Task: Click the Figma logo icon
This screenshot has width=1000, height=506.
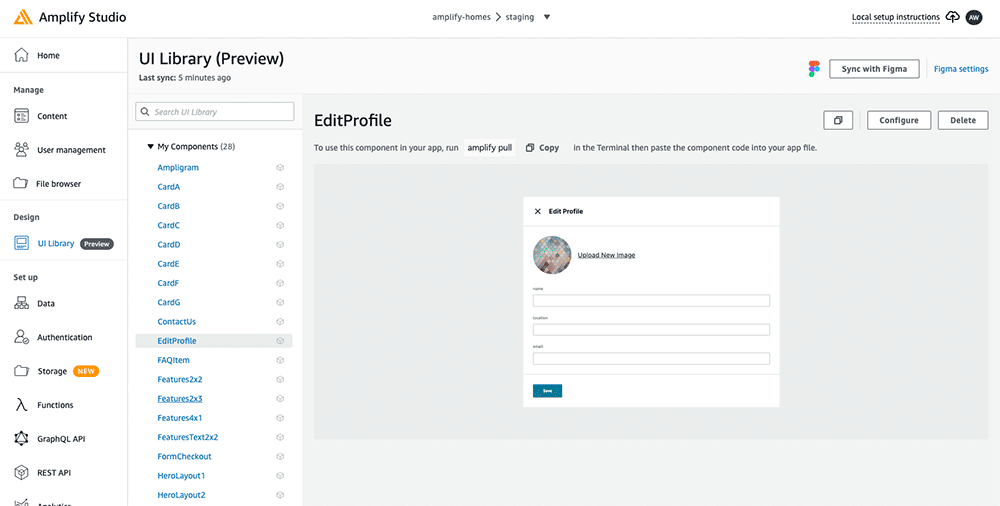Action: [814, 69]
